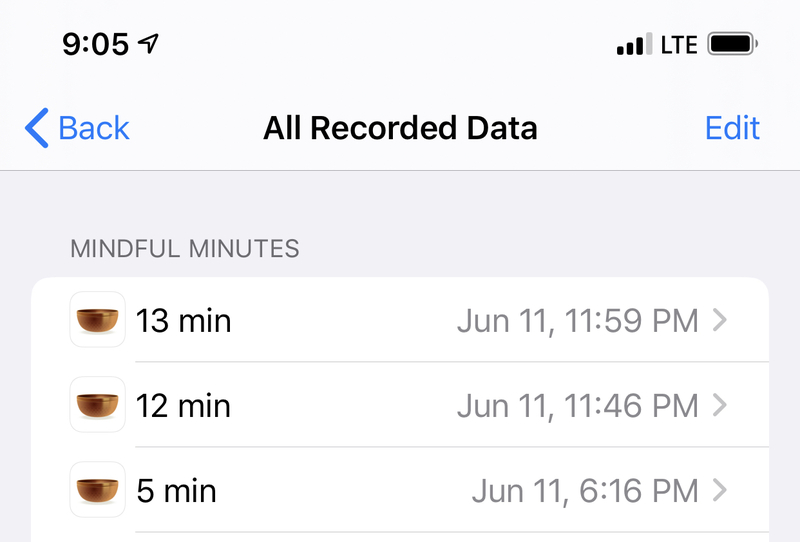This screenshot has height=542, width=800.
Task: Tap the All Recorded Data title
Action: coord(400,128)
